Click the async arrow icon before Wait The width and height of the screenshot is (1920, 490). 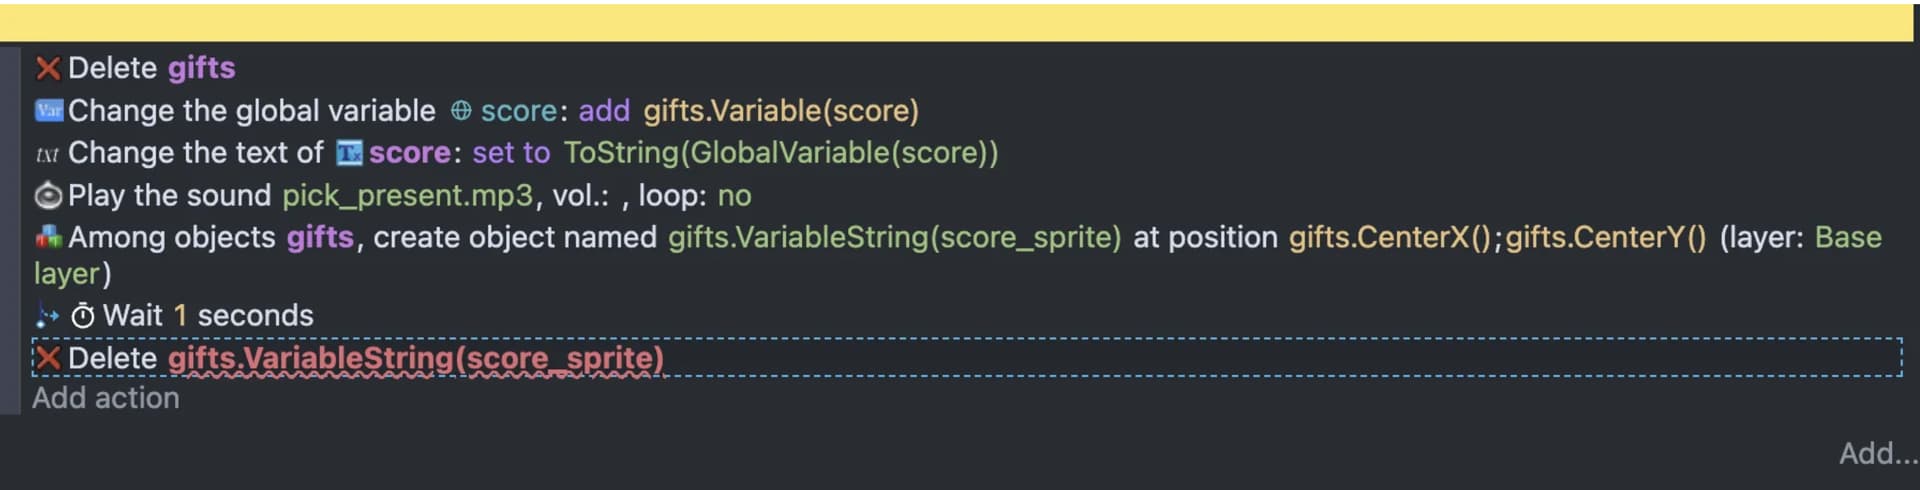47,316
